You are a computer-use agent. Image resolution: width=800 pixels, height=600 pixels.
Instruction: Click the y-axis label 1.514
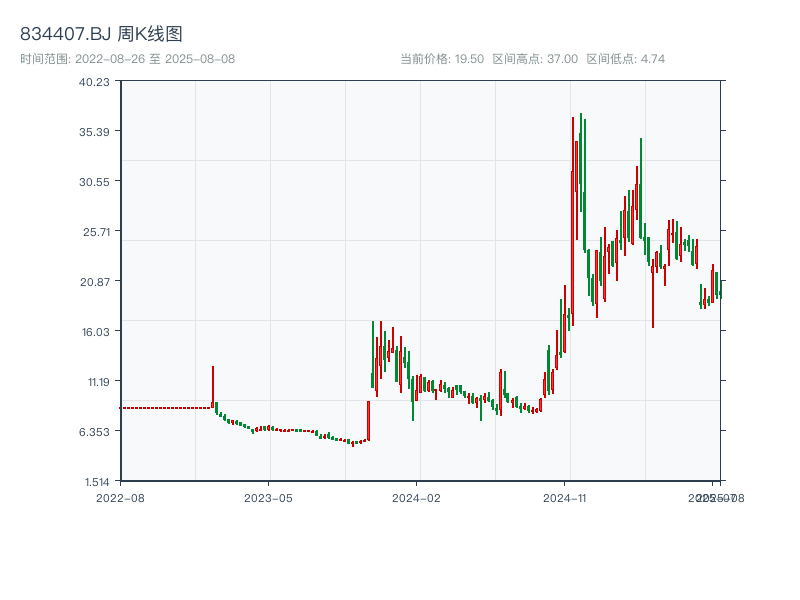[97, 482]
